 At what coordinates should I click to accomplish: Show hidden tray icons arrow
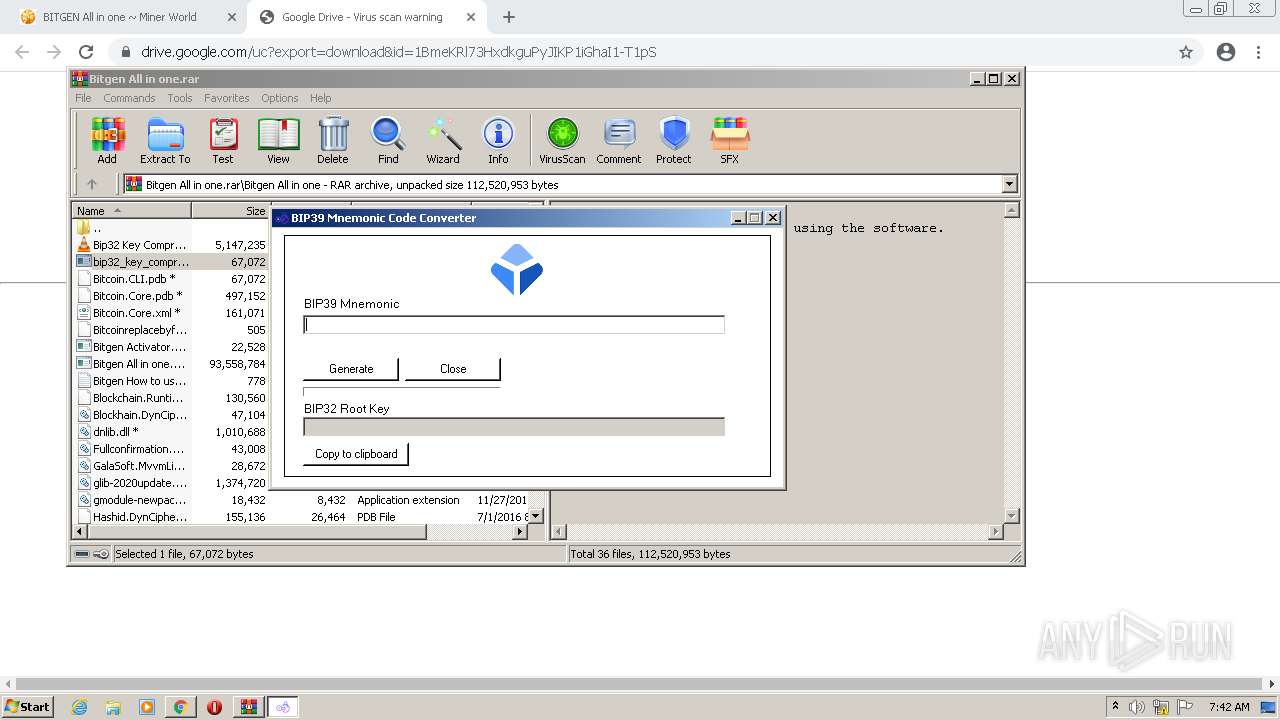[1115, 707]
